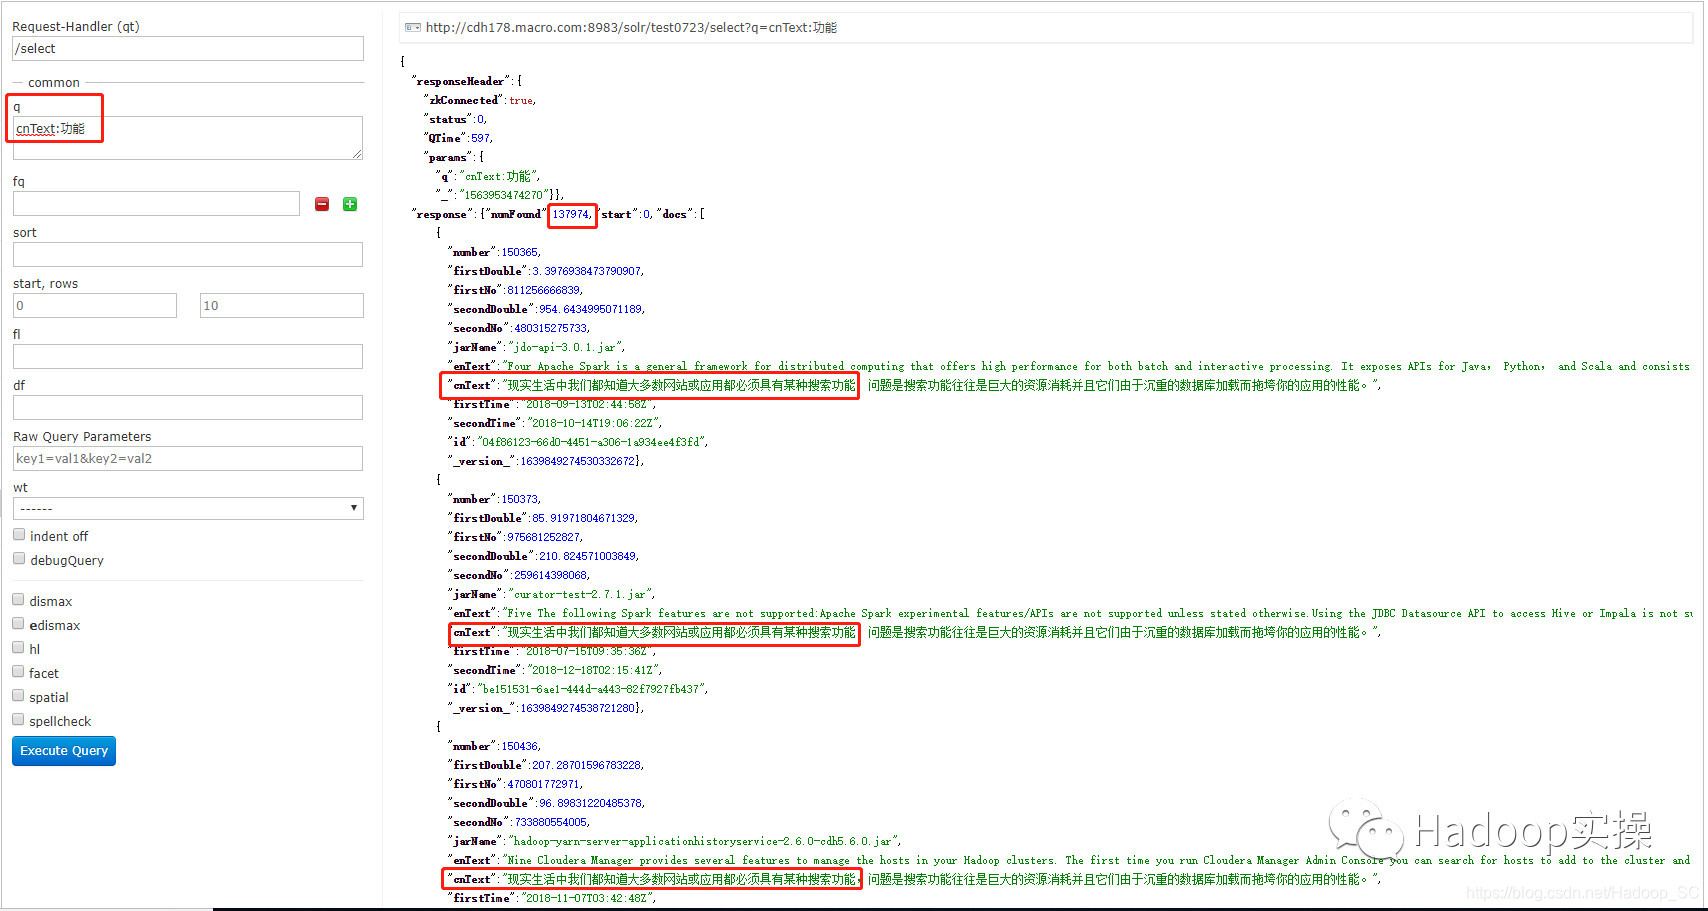The image size is (1708, 911).
Task: Click the firstNo value 811256666839
Action: (543, 290)
